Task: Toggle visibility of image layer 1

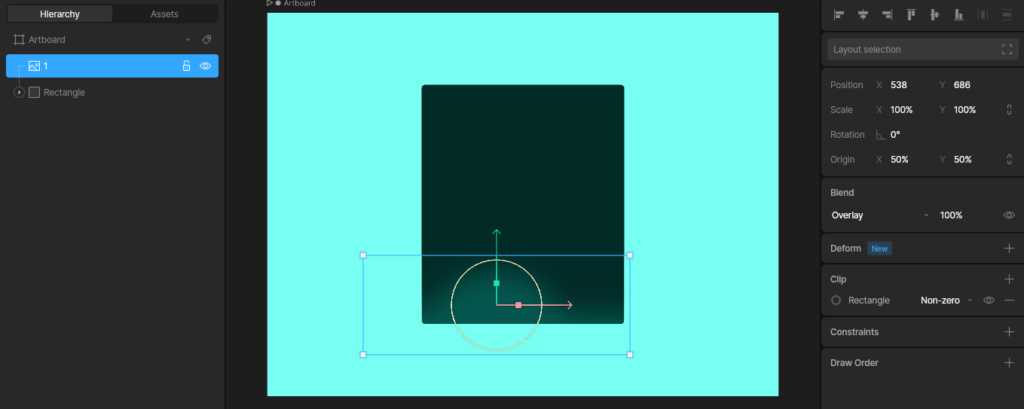Action: 205,66
